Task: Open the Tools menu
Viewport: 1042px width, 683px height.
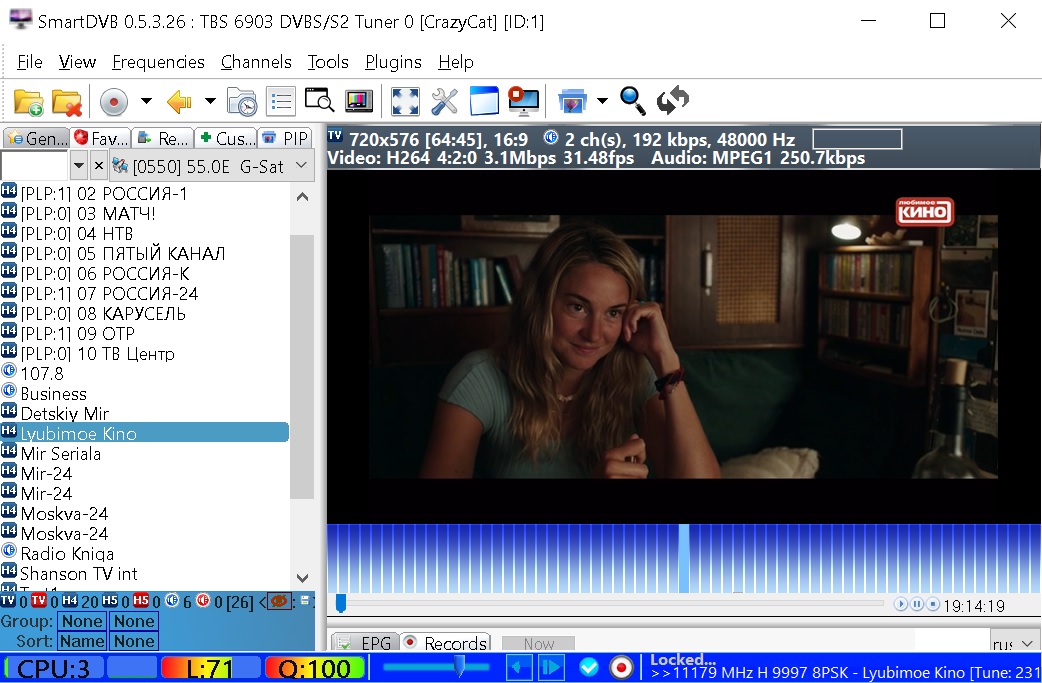Action: pos(328,62)
